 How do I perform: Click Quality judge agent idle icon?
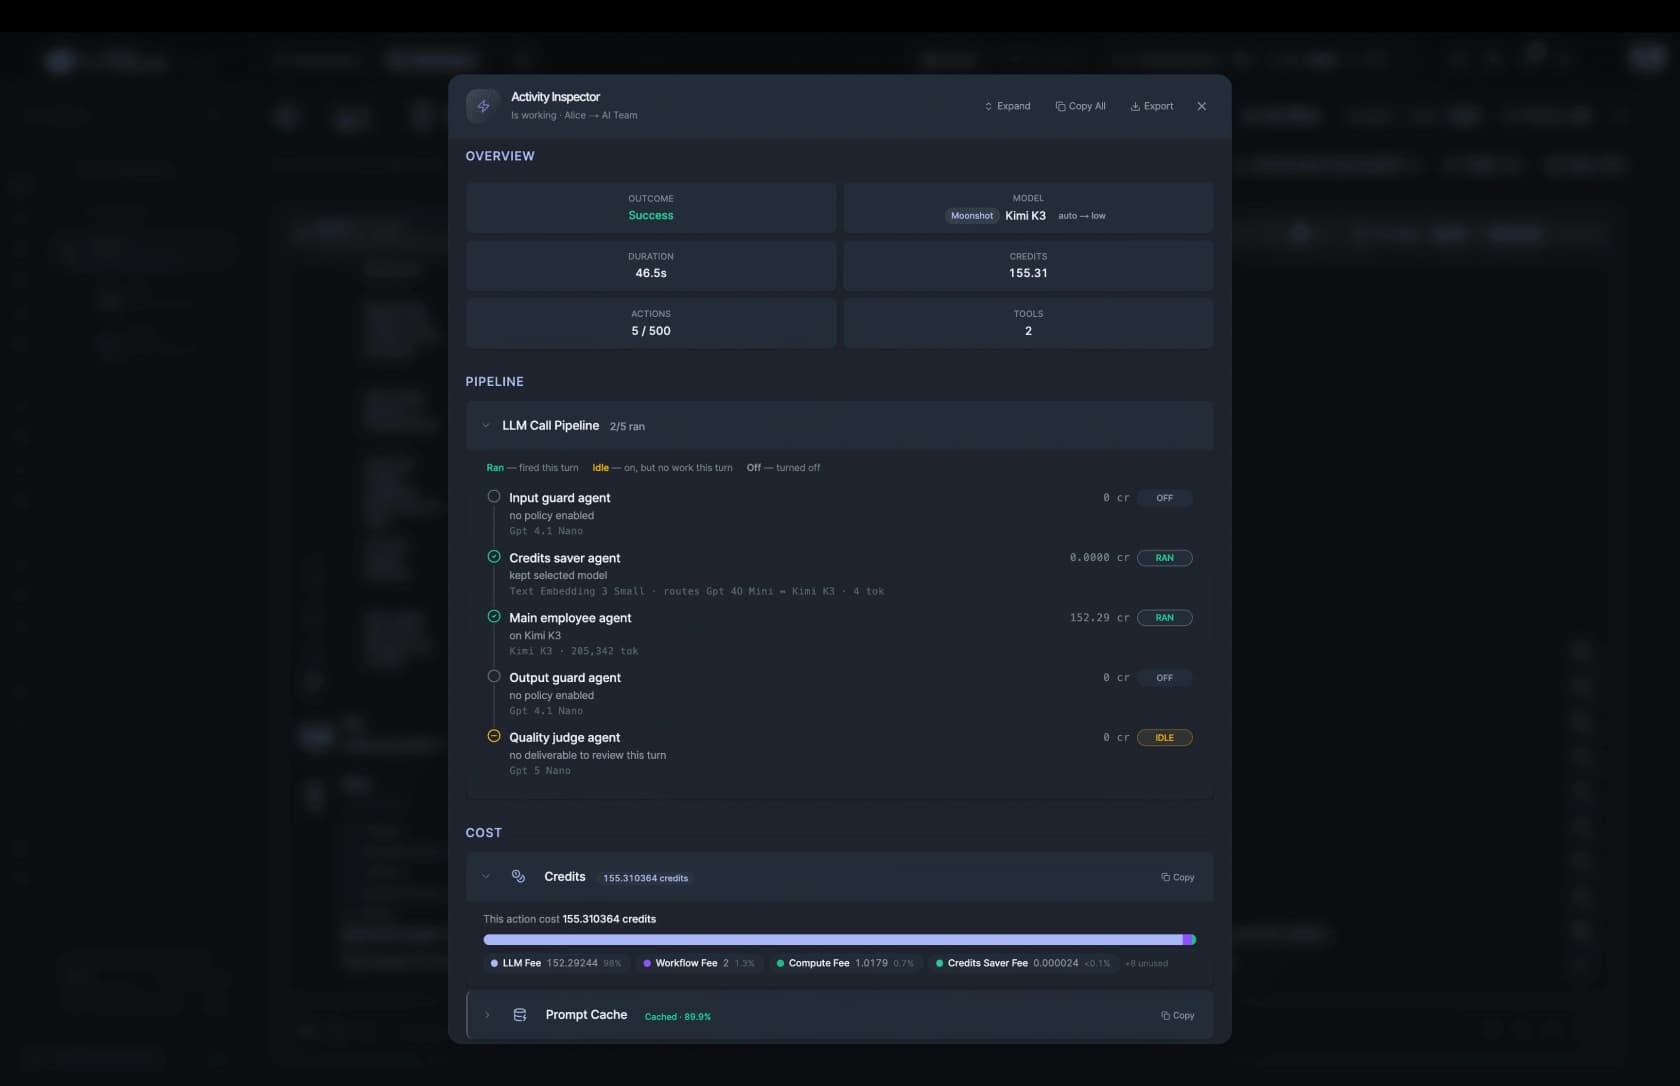coord(494,736)
